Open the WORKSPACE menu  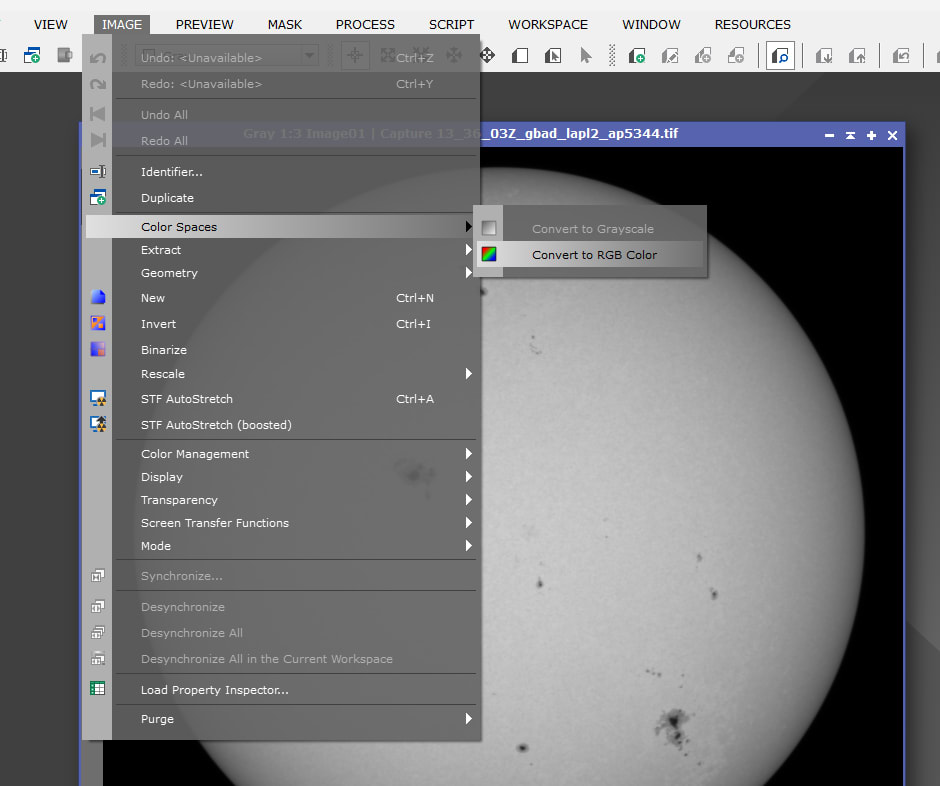548,25
